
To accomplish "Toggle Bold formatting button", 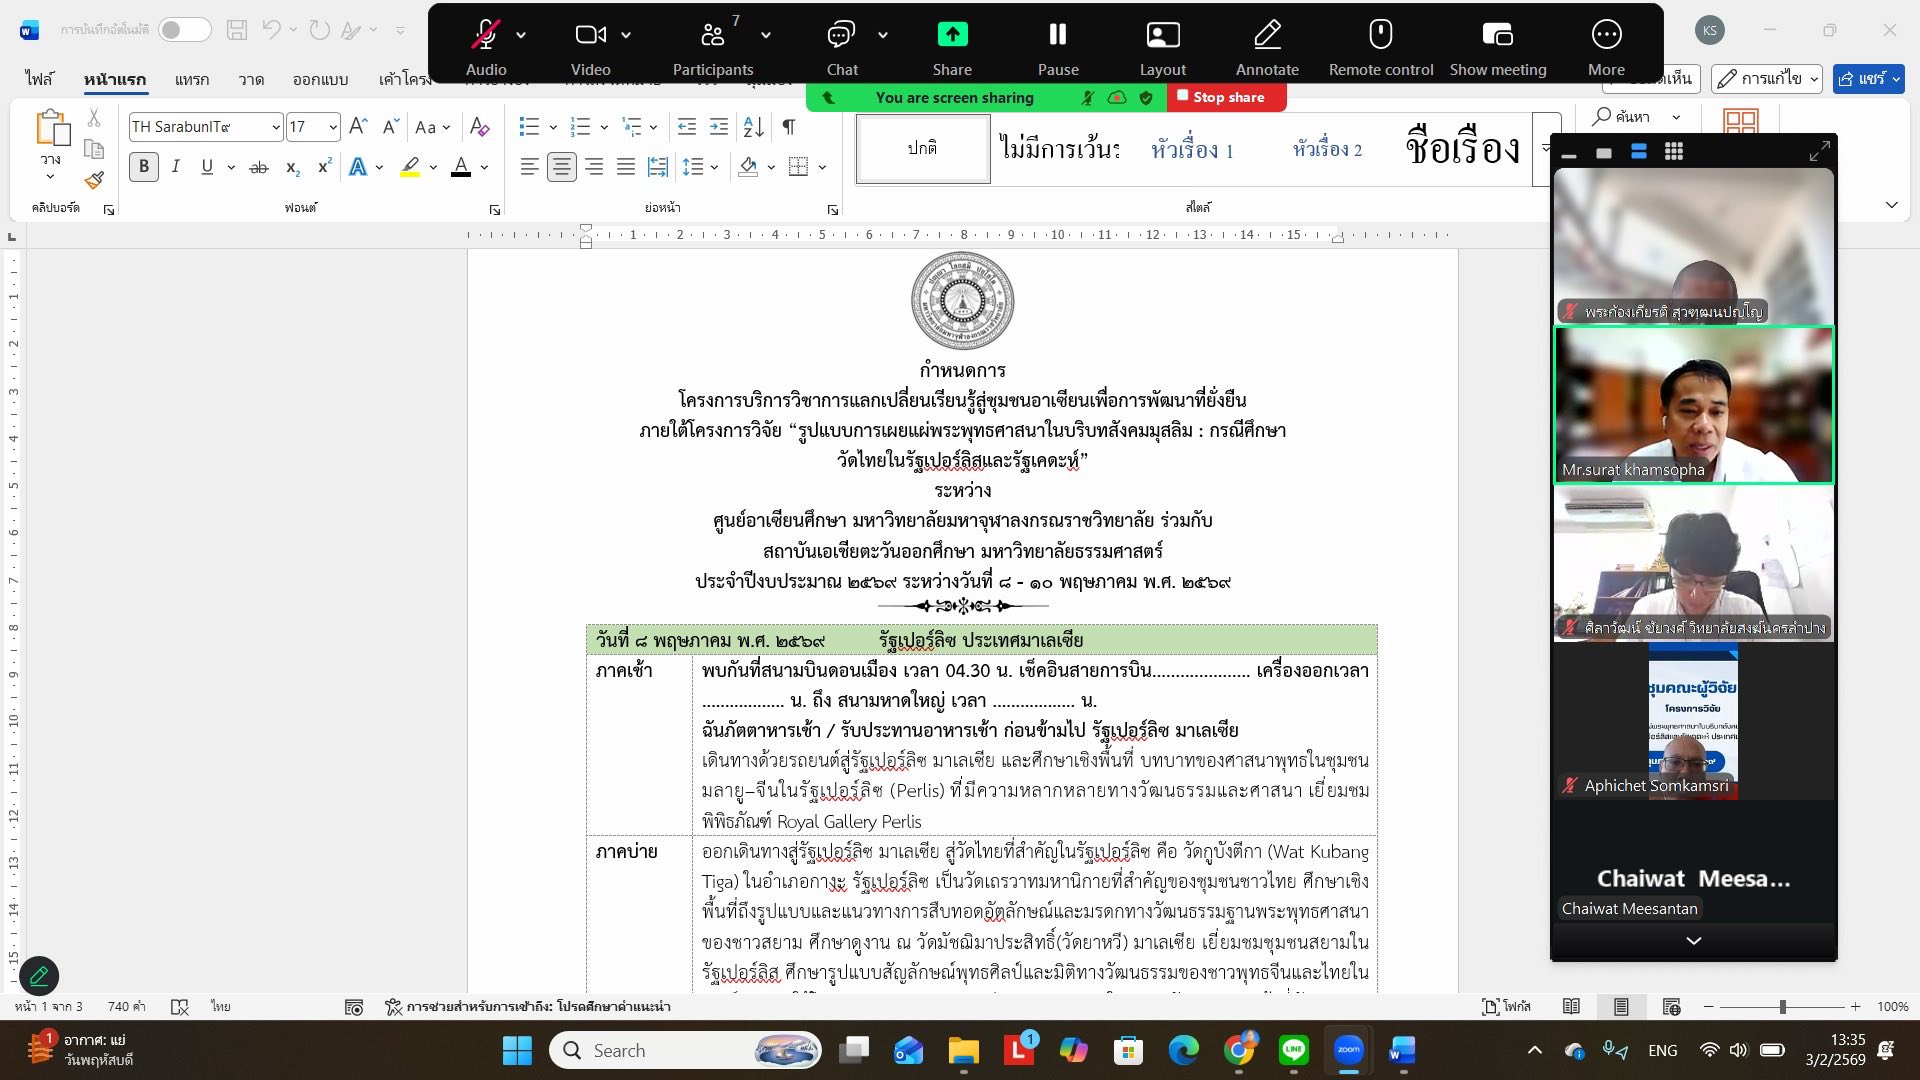I will coord(144,167).
